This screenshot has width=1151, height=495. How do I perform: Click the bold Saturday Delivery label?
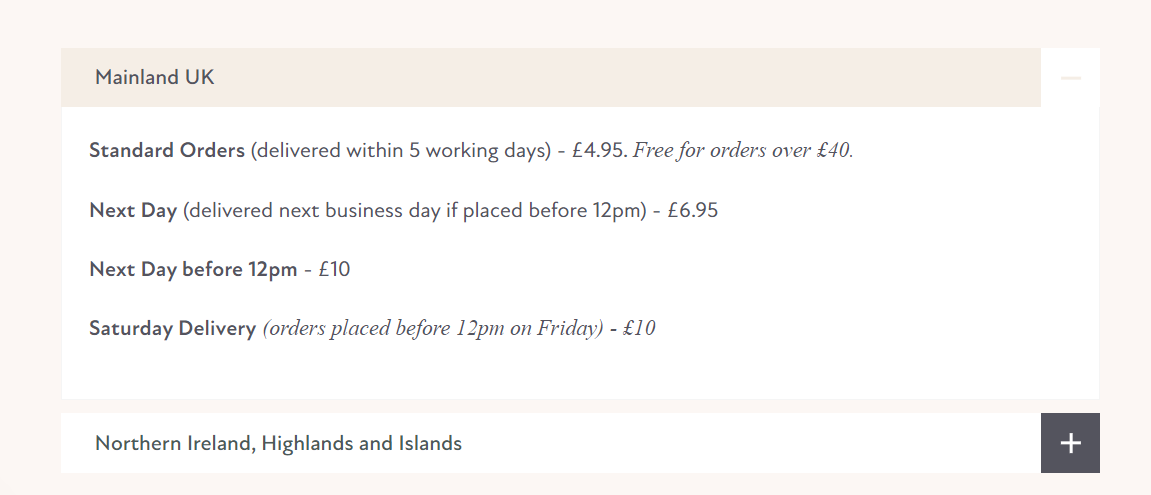pos(172,328)
